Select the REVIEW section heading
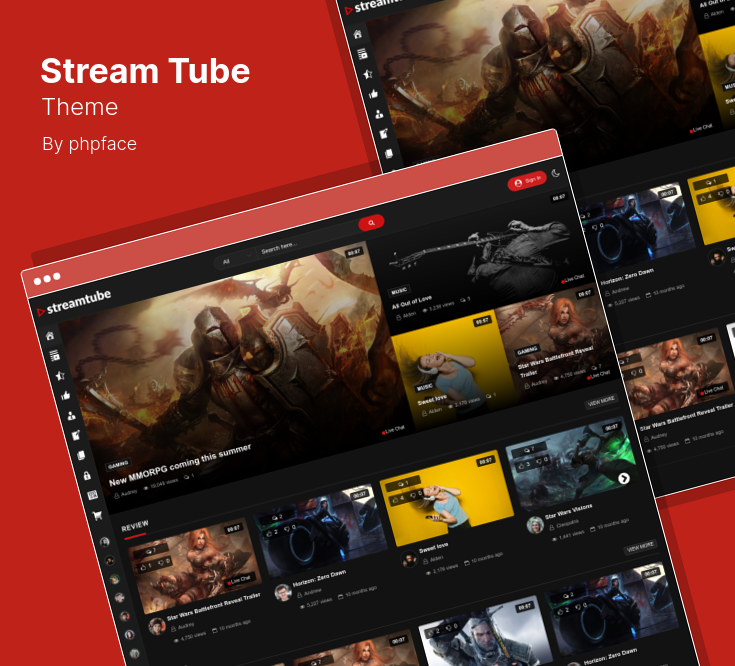Viewport: 735px width, 666px height. click(x=135, y=526)
